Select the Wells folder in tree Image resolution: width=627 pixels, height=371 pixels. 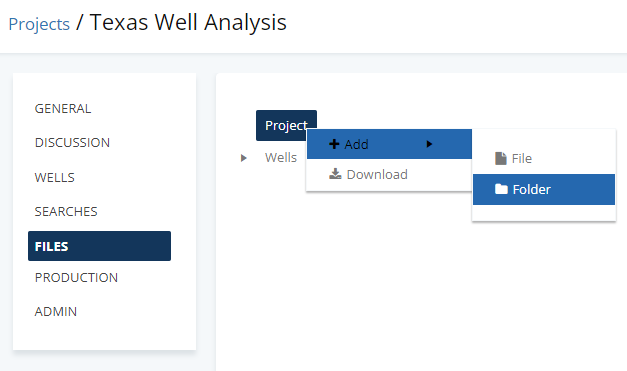pyautogui.click(x=281, y=158)
